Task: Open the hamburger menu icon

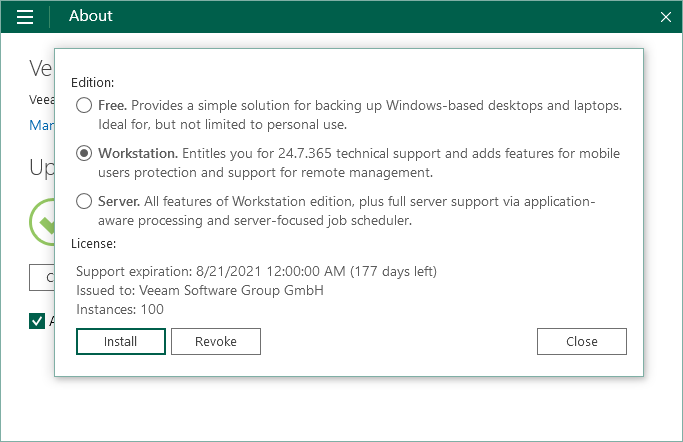Action: point(26,17)
